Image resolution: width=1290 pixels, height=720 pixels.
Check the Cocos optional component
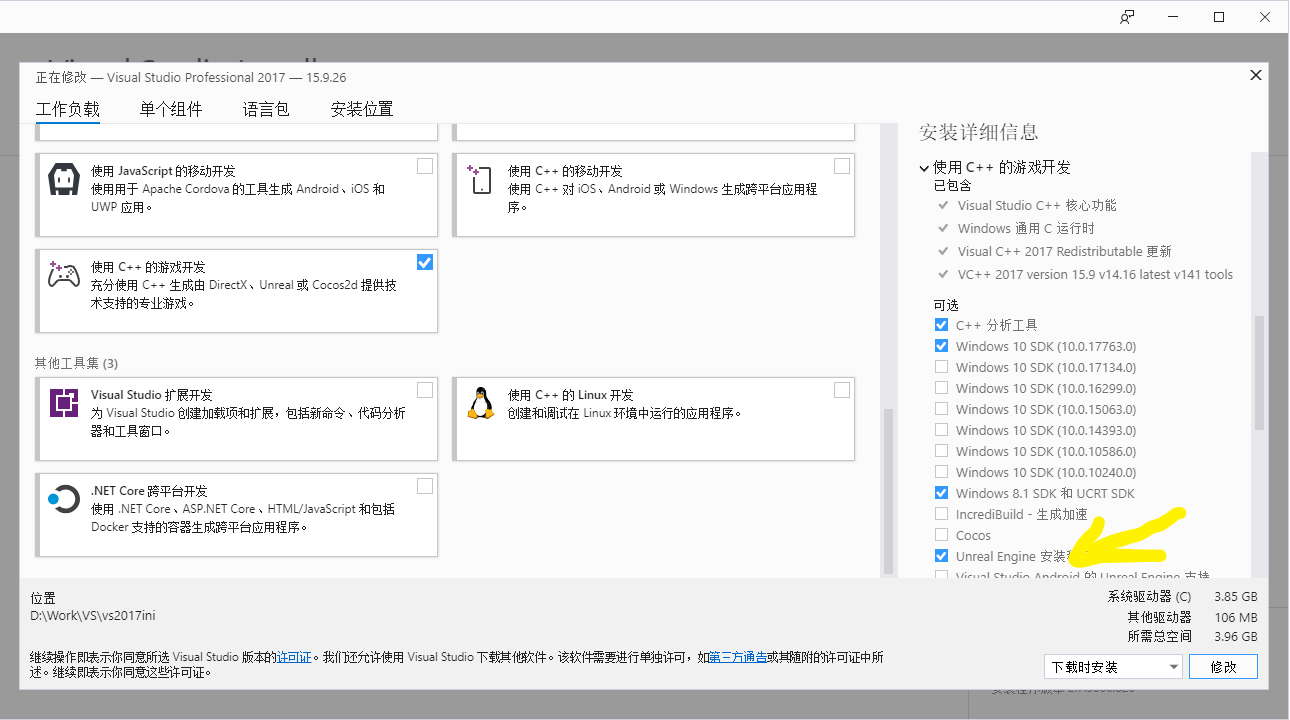click(941, 535)
